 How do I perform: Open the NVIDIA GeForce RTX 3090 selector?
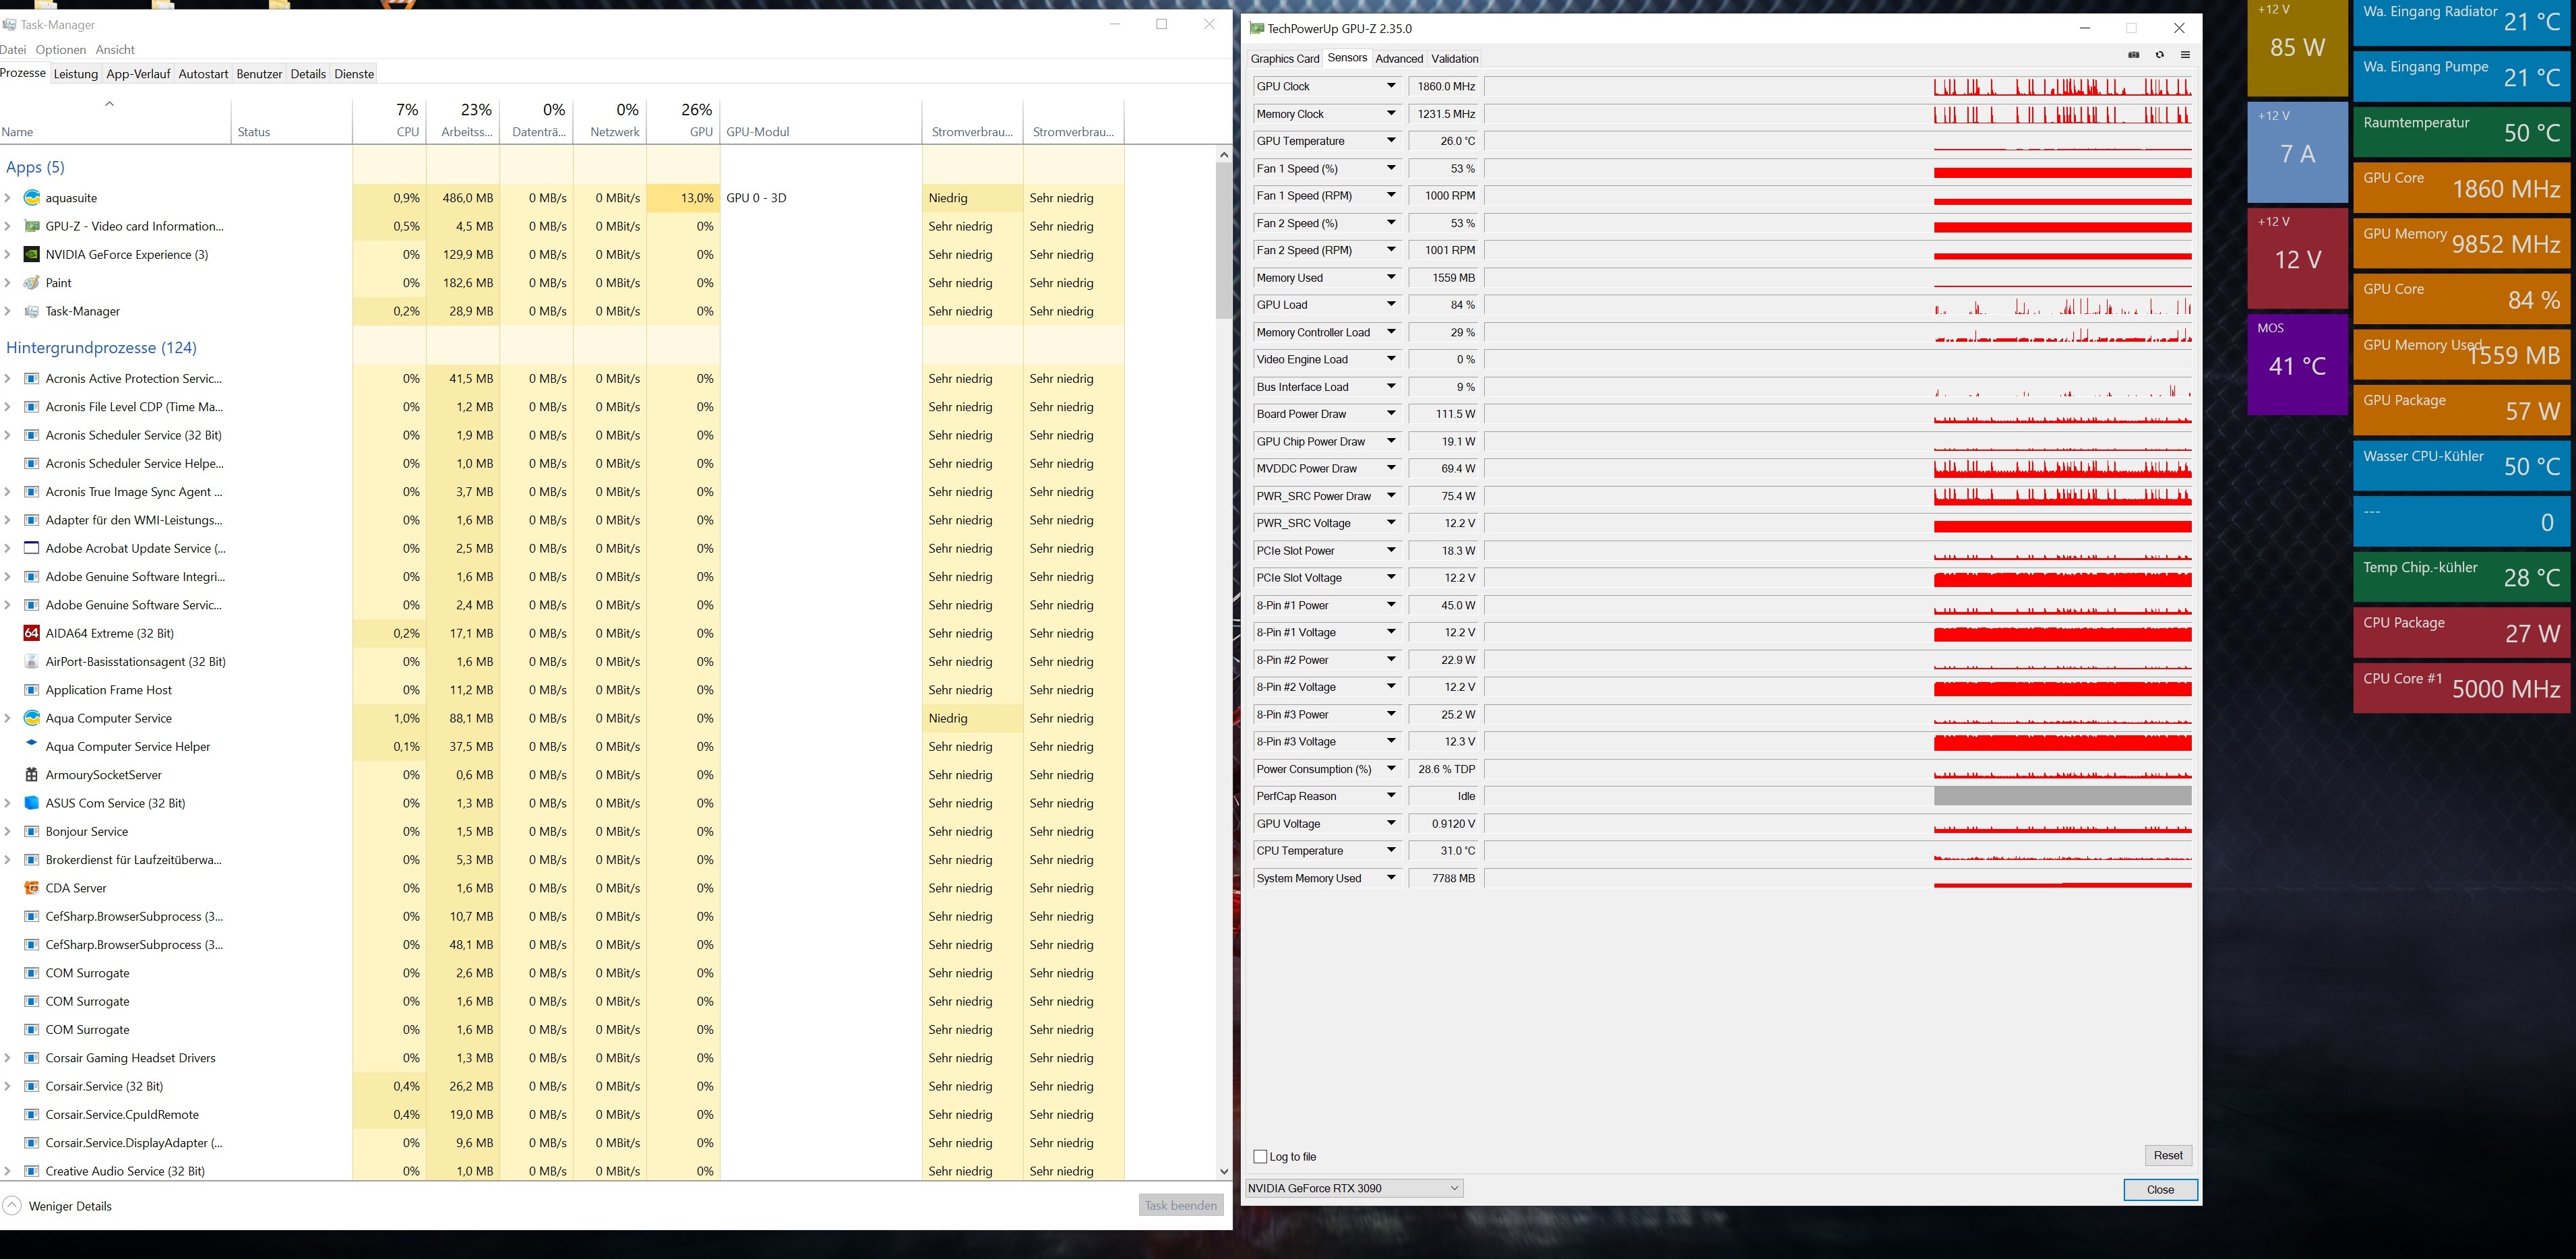[x=1354, y=1188]
